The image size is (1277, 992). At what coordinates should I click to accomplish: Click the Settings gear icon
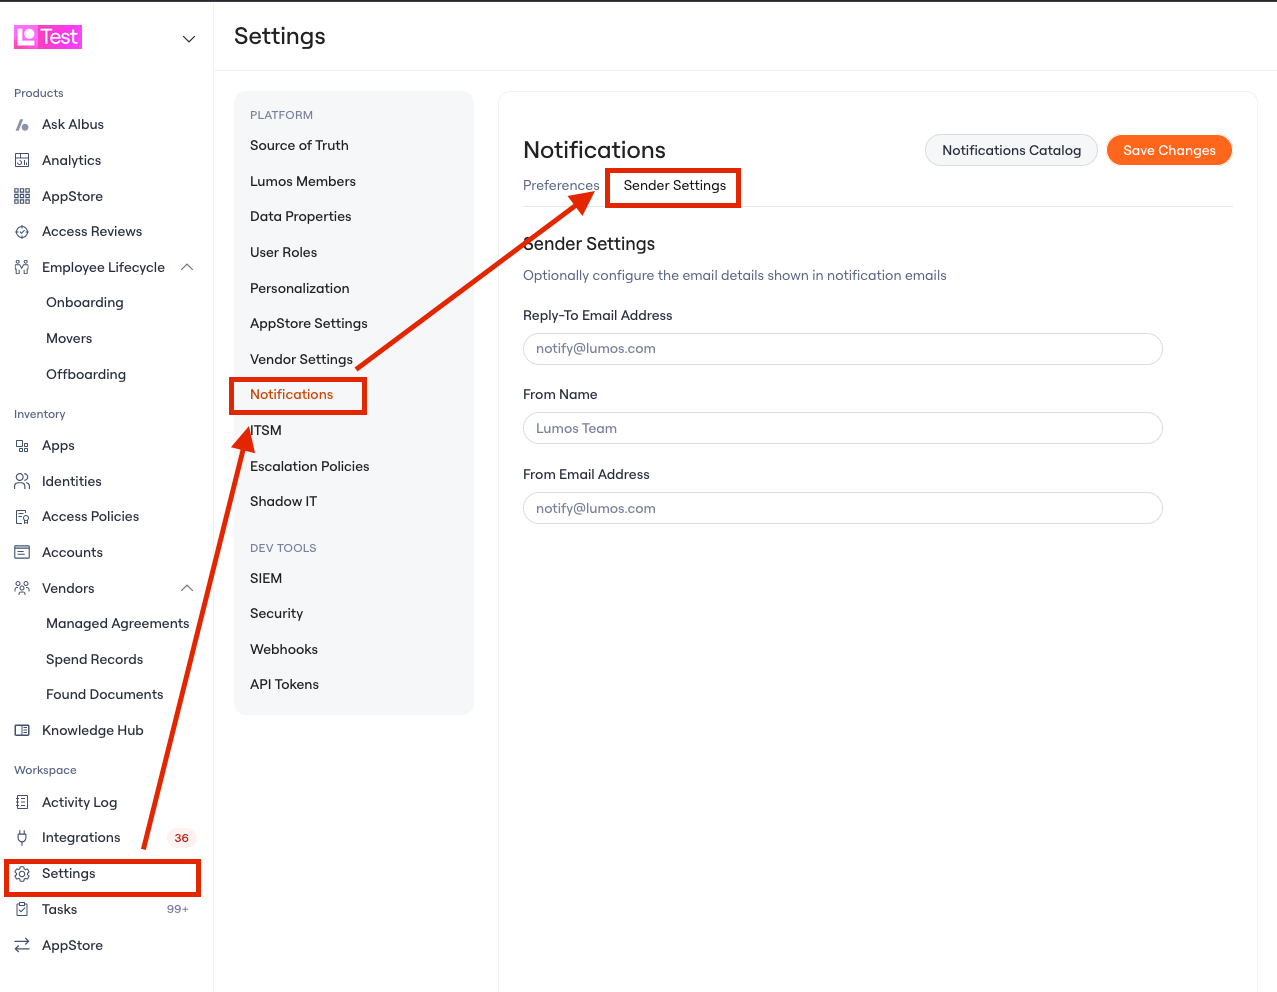(x=22, y=874)
